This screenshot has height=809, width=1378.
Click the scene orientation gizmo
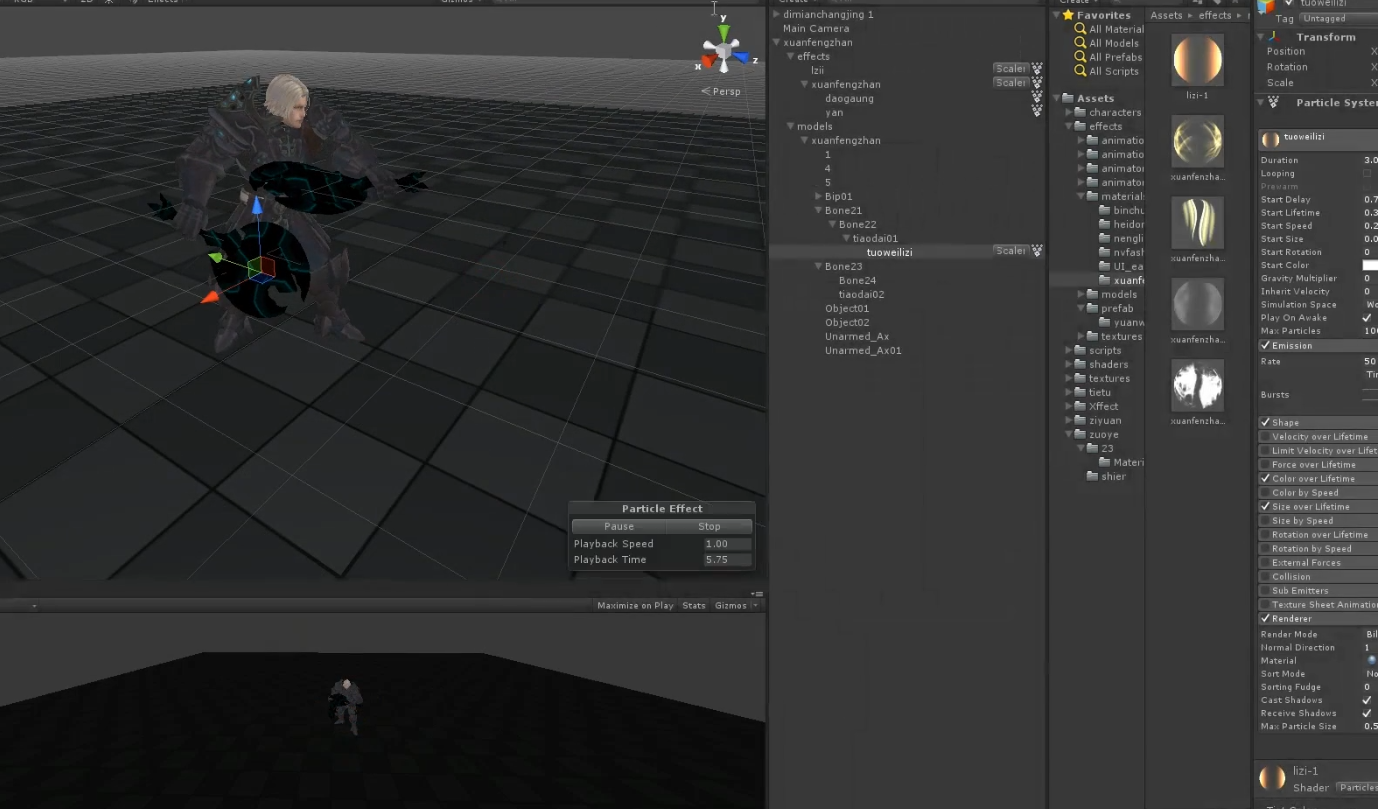[723, 50]
